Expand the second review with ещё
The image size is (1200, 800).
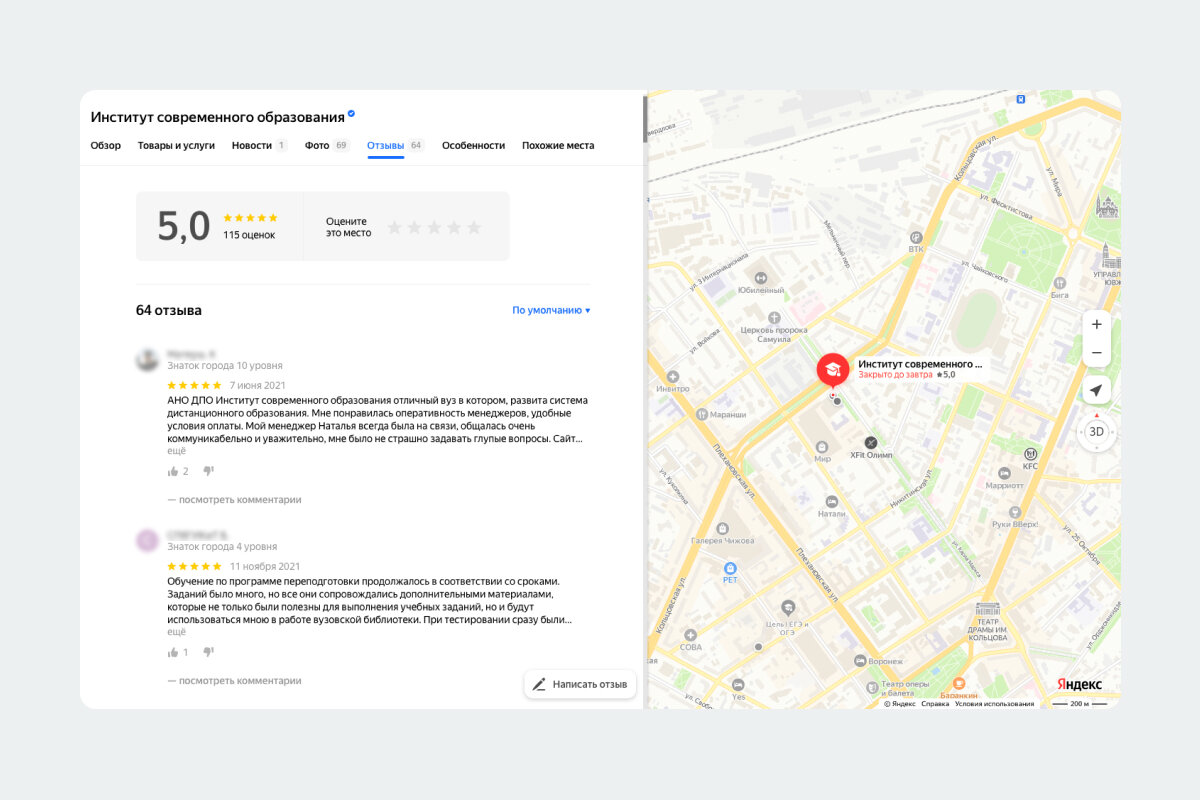(176, 632)
